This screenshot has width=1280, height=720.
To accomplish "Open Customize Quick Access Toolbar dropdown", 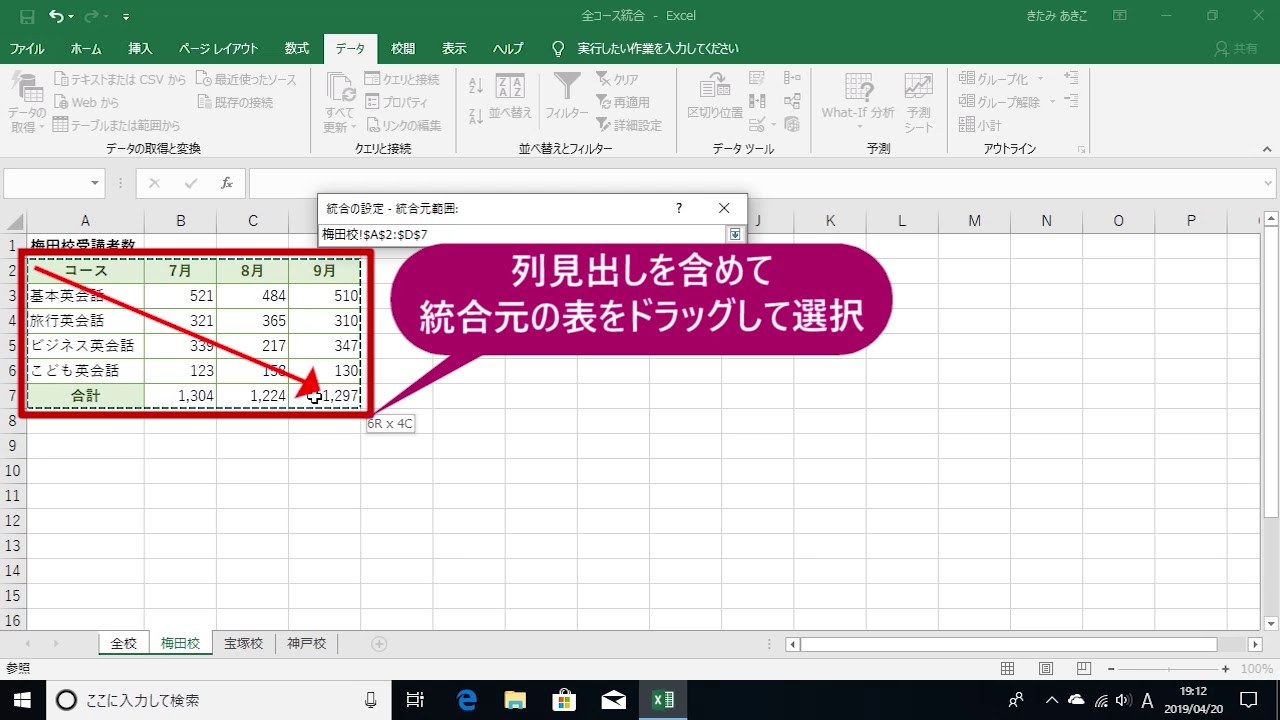I will (126, 17).
